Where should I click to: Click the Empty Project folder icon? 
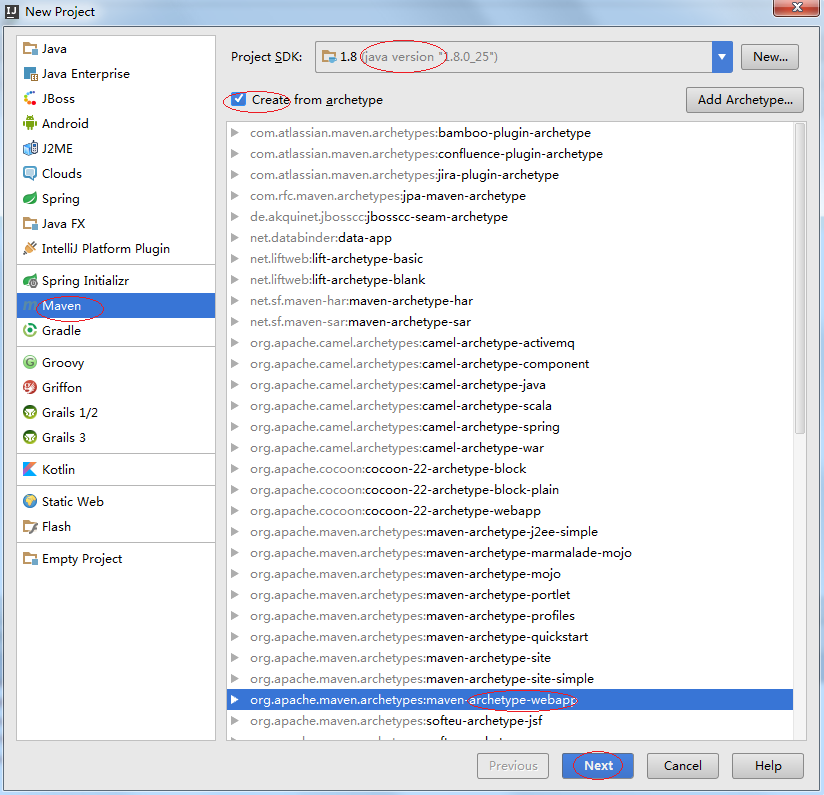[x=30, y=559]
